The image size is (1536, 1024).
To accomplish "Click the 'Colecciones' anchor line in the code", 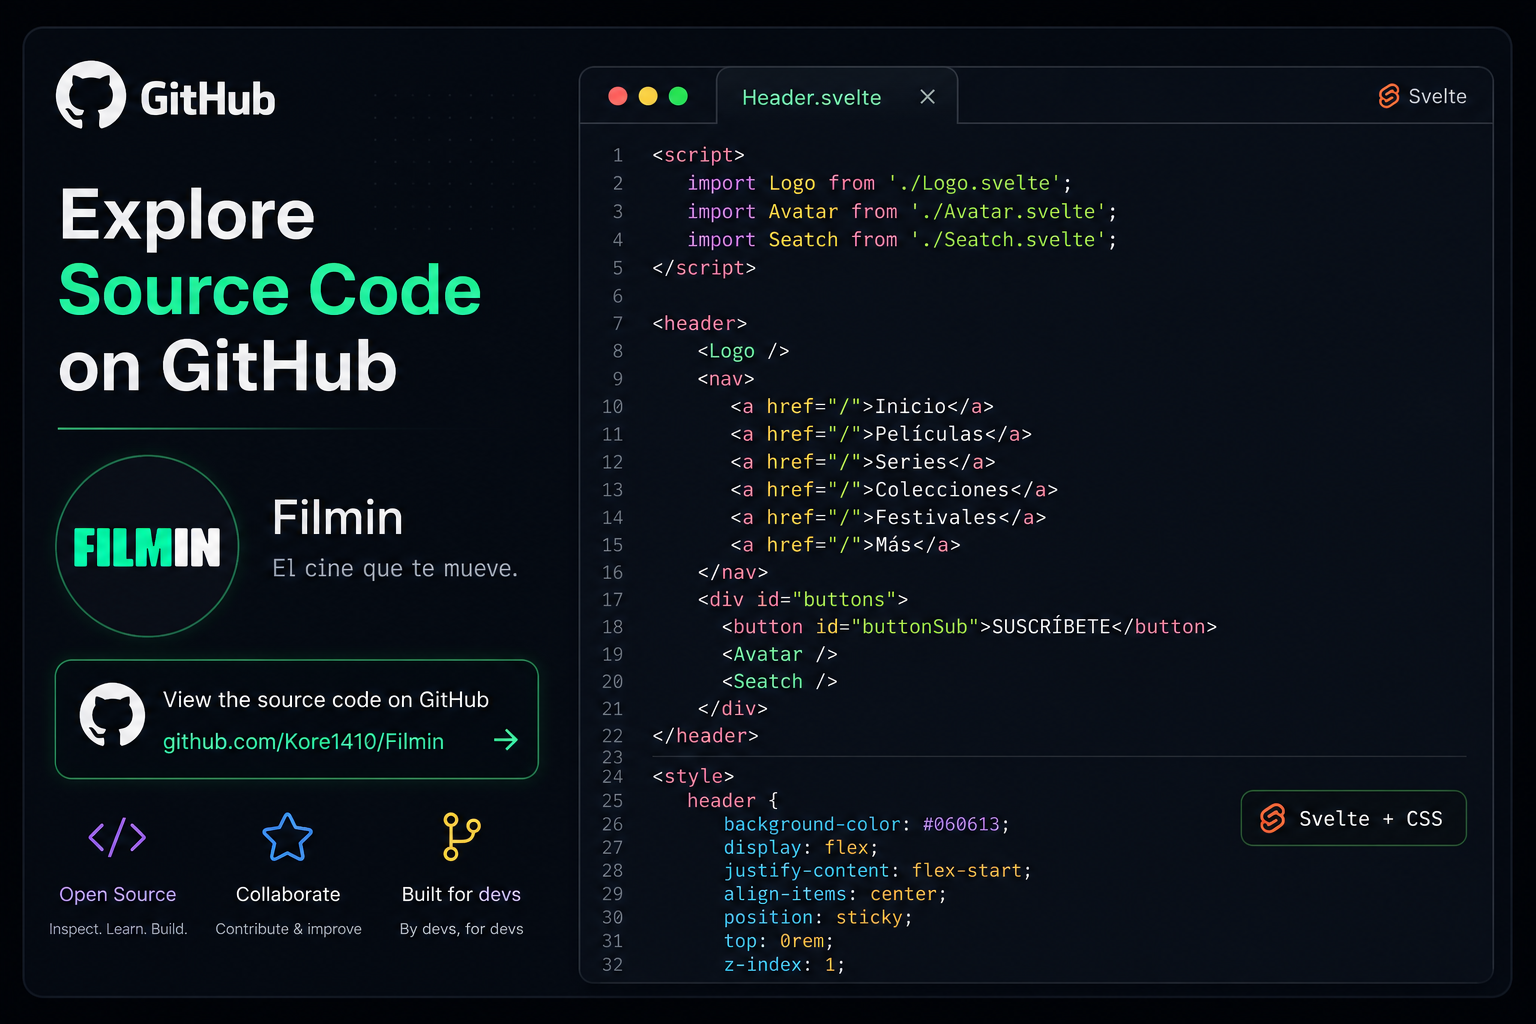I will [894, 489].
